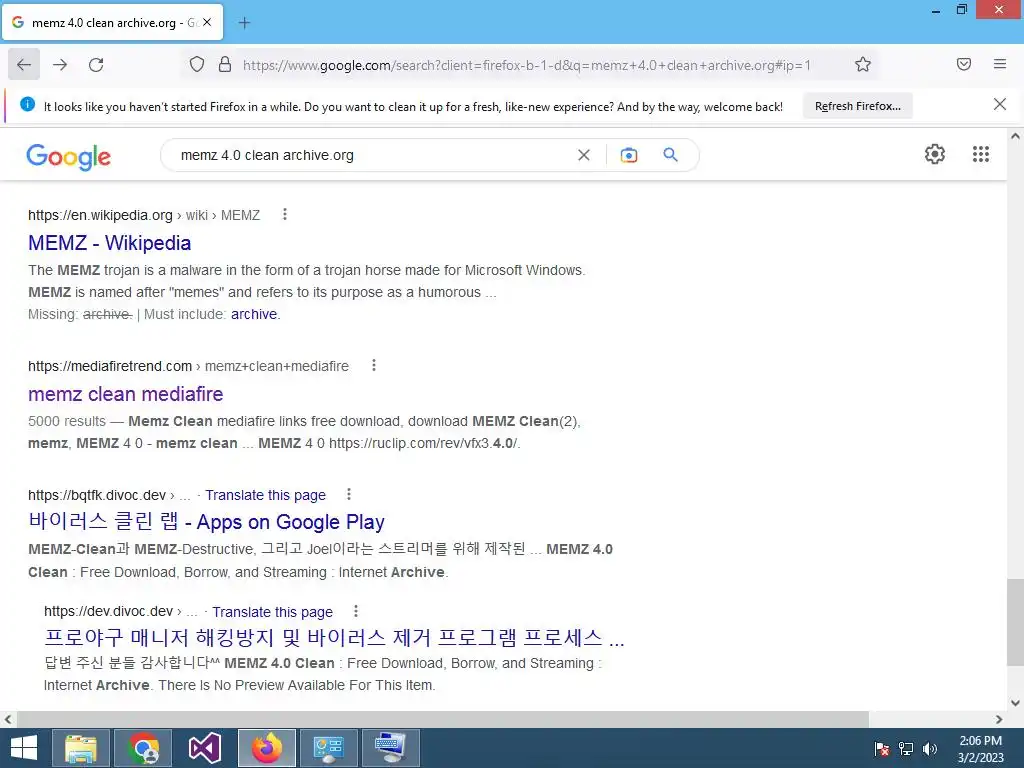The height and width of the screenshot is (768, 1024).
Task: Translate the bqtfk.divoc.dev page
Action: 265,495
